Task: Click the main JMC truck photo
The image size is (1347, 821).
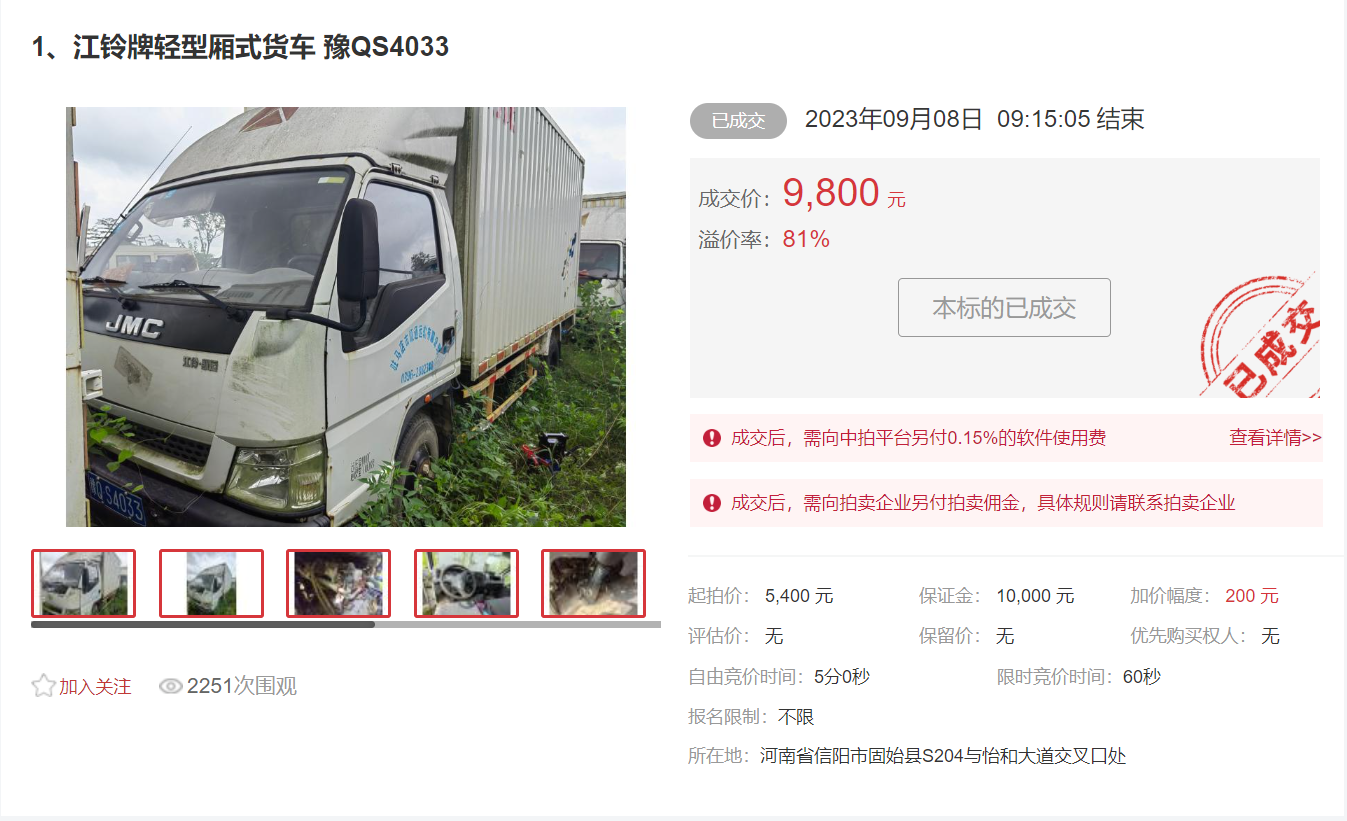Action: pyautogui.click(x=346, y=317)
